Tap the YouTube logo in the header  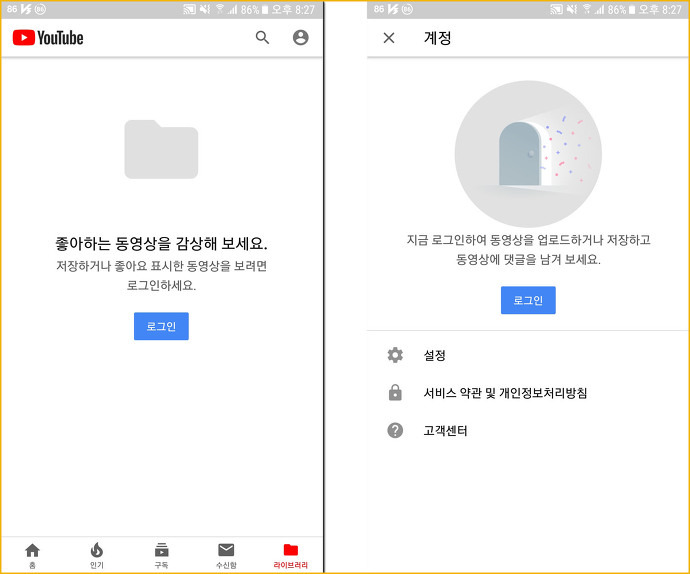click(x=48, y=38)
